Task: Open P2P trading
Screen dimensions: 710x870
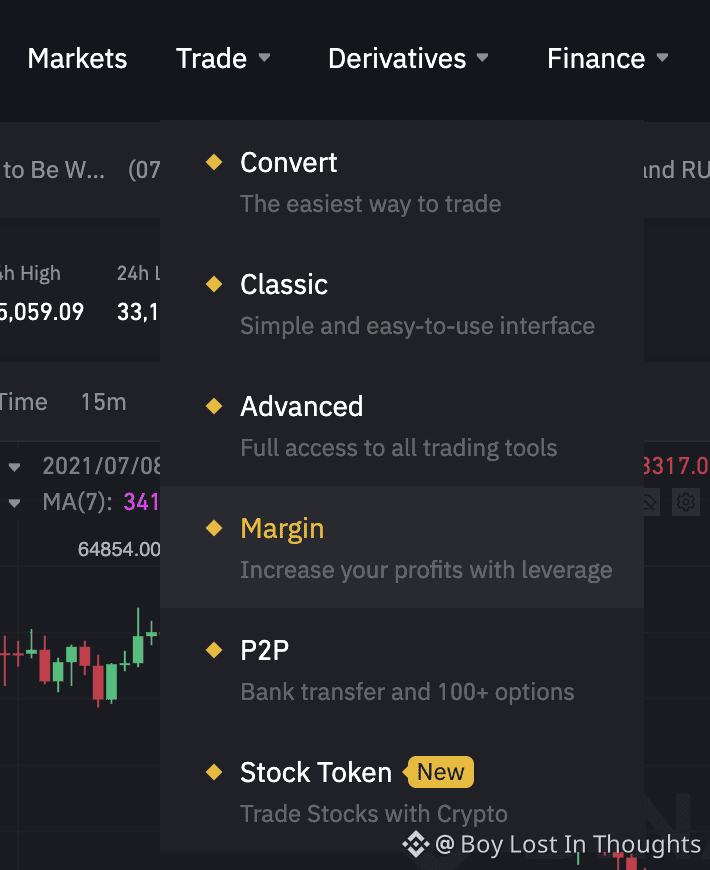Action: [x=265, y=651]
